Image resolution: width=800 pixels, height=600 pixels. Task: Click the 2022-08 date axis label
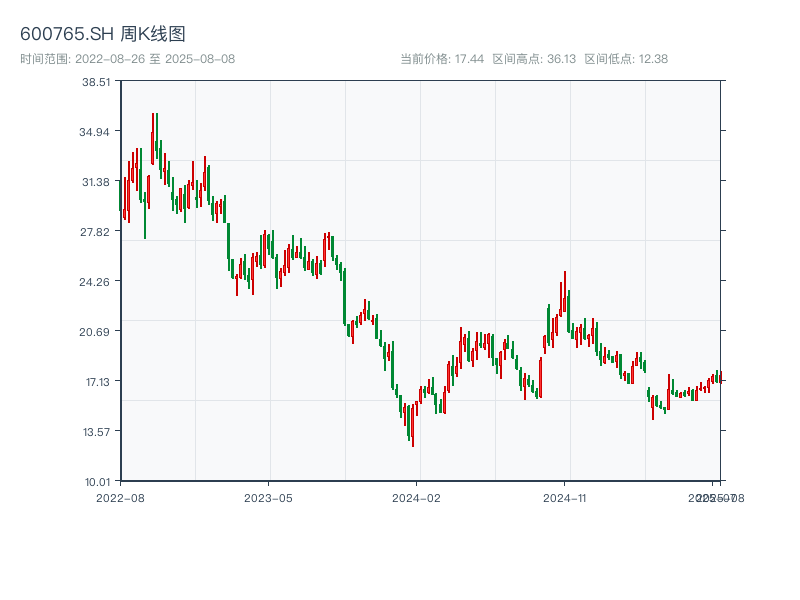pyautogui.click(x=120, y=497)
